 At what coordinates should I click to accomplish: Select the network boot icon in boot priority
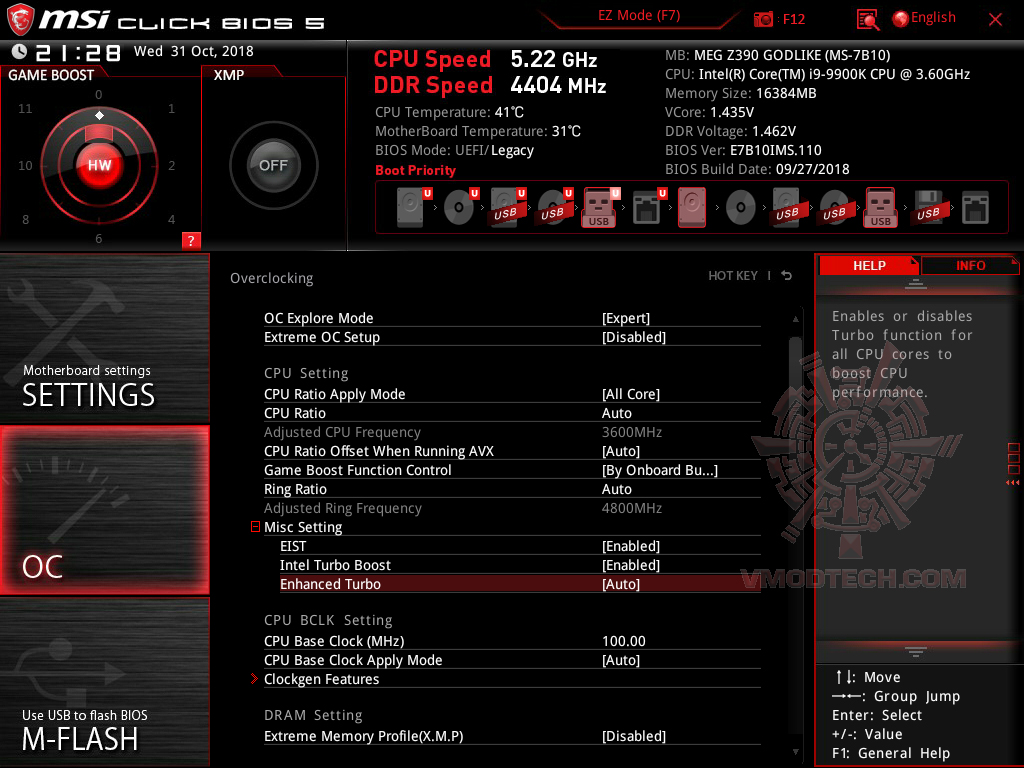click(x=645, y=207)
